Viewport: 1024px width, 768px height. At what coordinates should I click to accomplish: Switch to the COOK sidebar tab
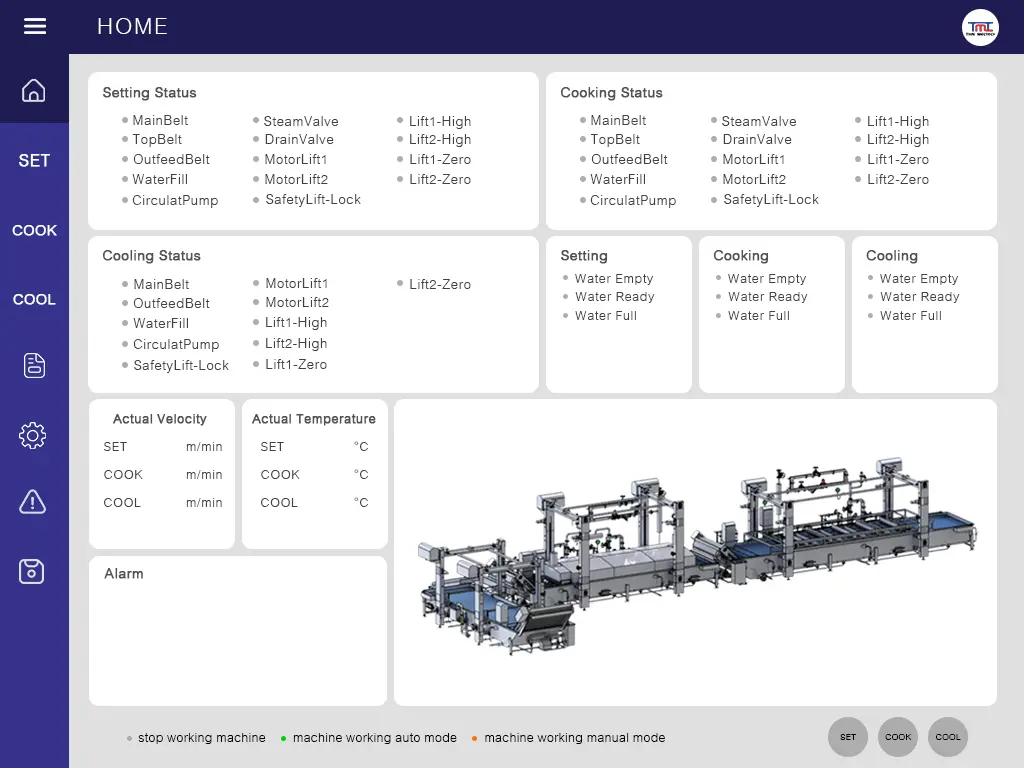coord(34,230)
